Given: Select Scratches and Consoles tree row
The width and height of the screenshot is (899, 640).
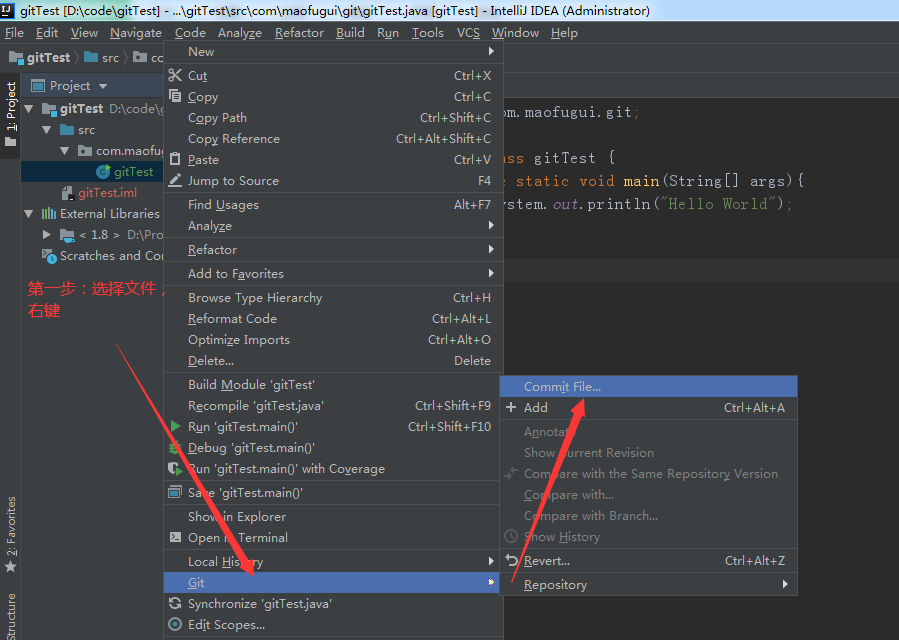Looking at the screenshot, I should tap(92, 256).
